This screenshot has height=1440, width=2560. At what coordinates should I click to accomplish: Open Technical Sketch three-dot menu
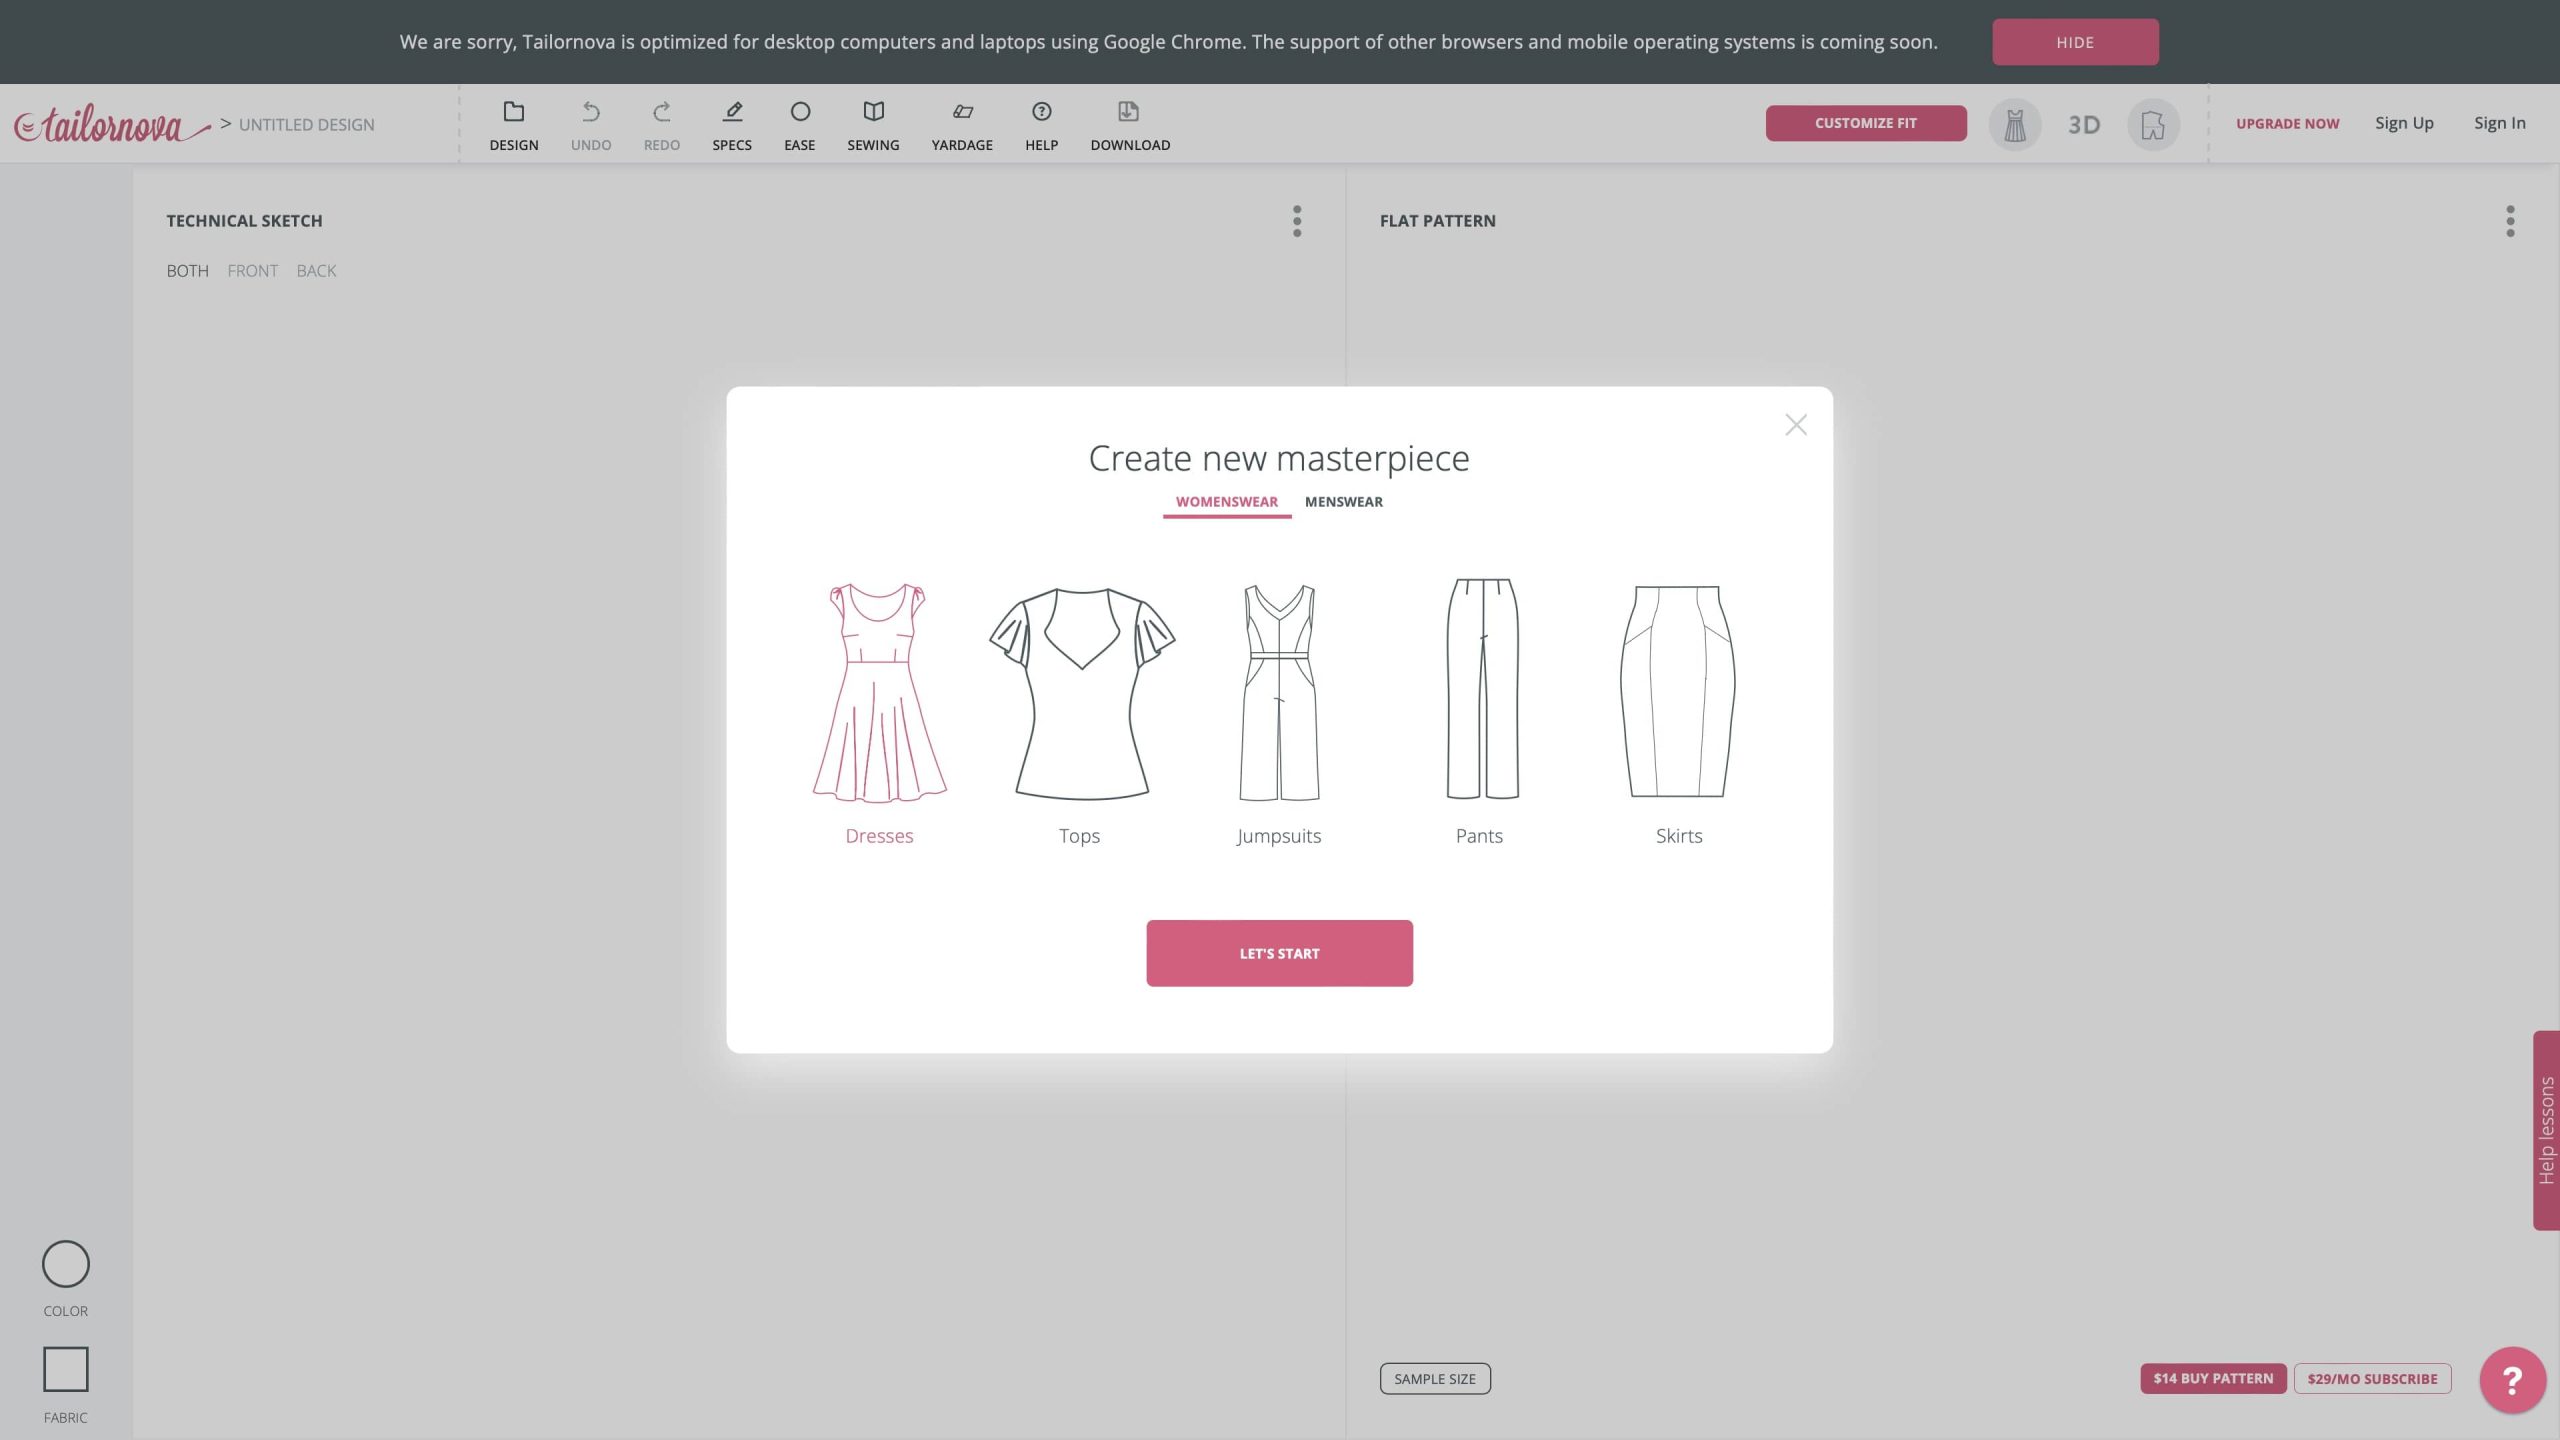click(1297, 221)
